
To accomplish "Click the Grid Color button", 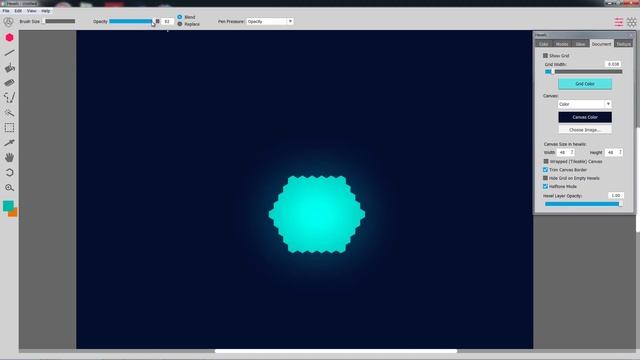I will [x=585, y=84].
